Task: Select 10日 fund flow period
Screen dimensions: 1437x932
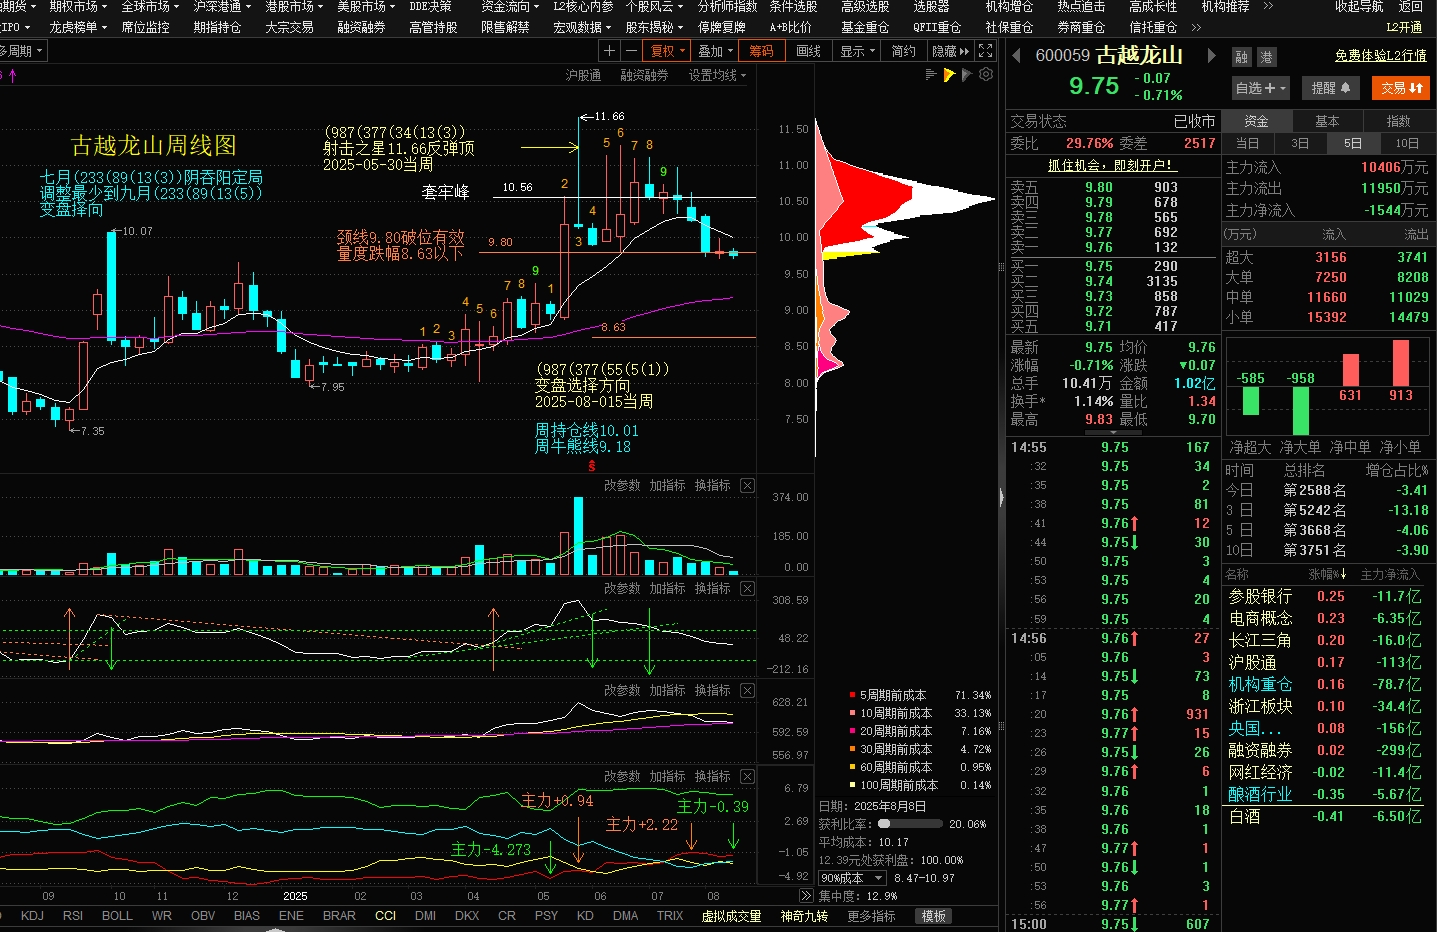Action: (x=1407, y=143)
